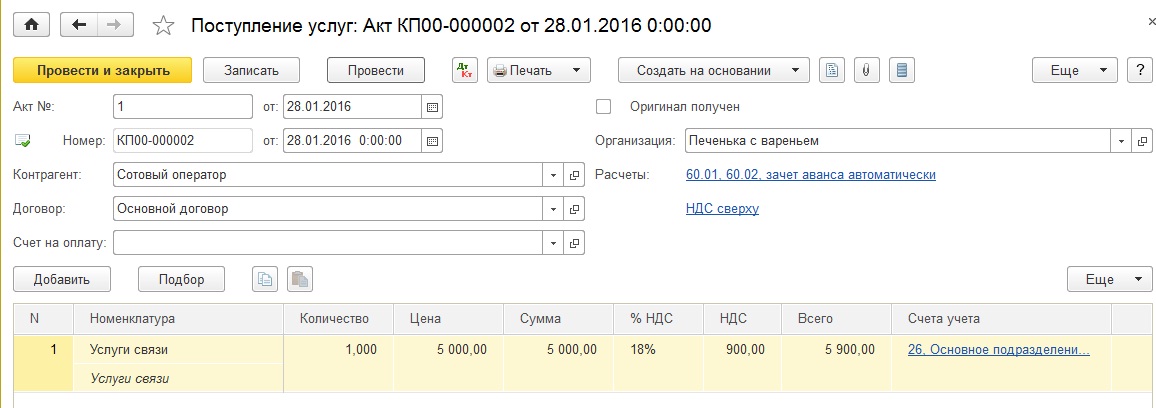Expand the Контрагент dropdown arrow

[555, 175]
